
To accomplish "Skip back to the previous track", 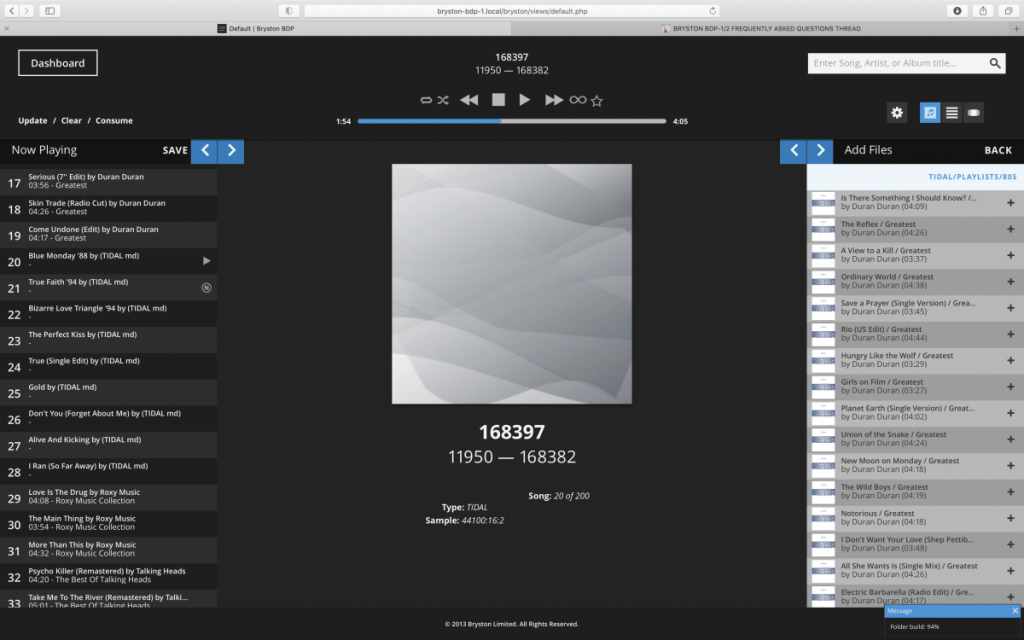I will coord(469,100).
